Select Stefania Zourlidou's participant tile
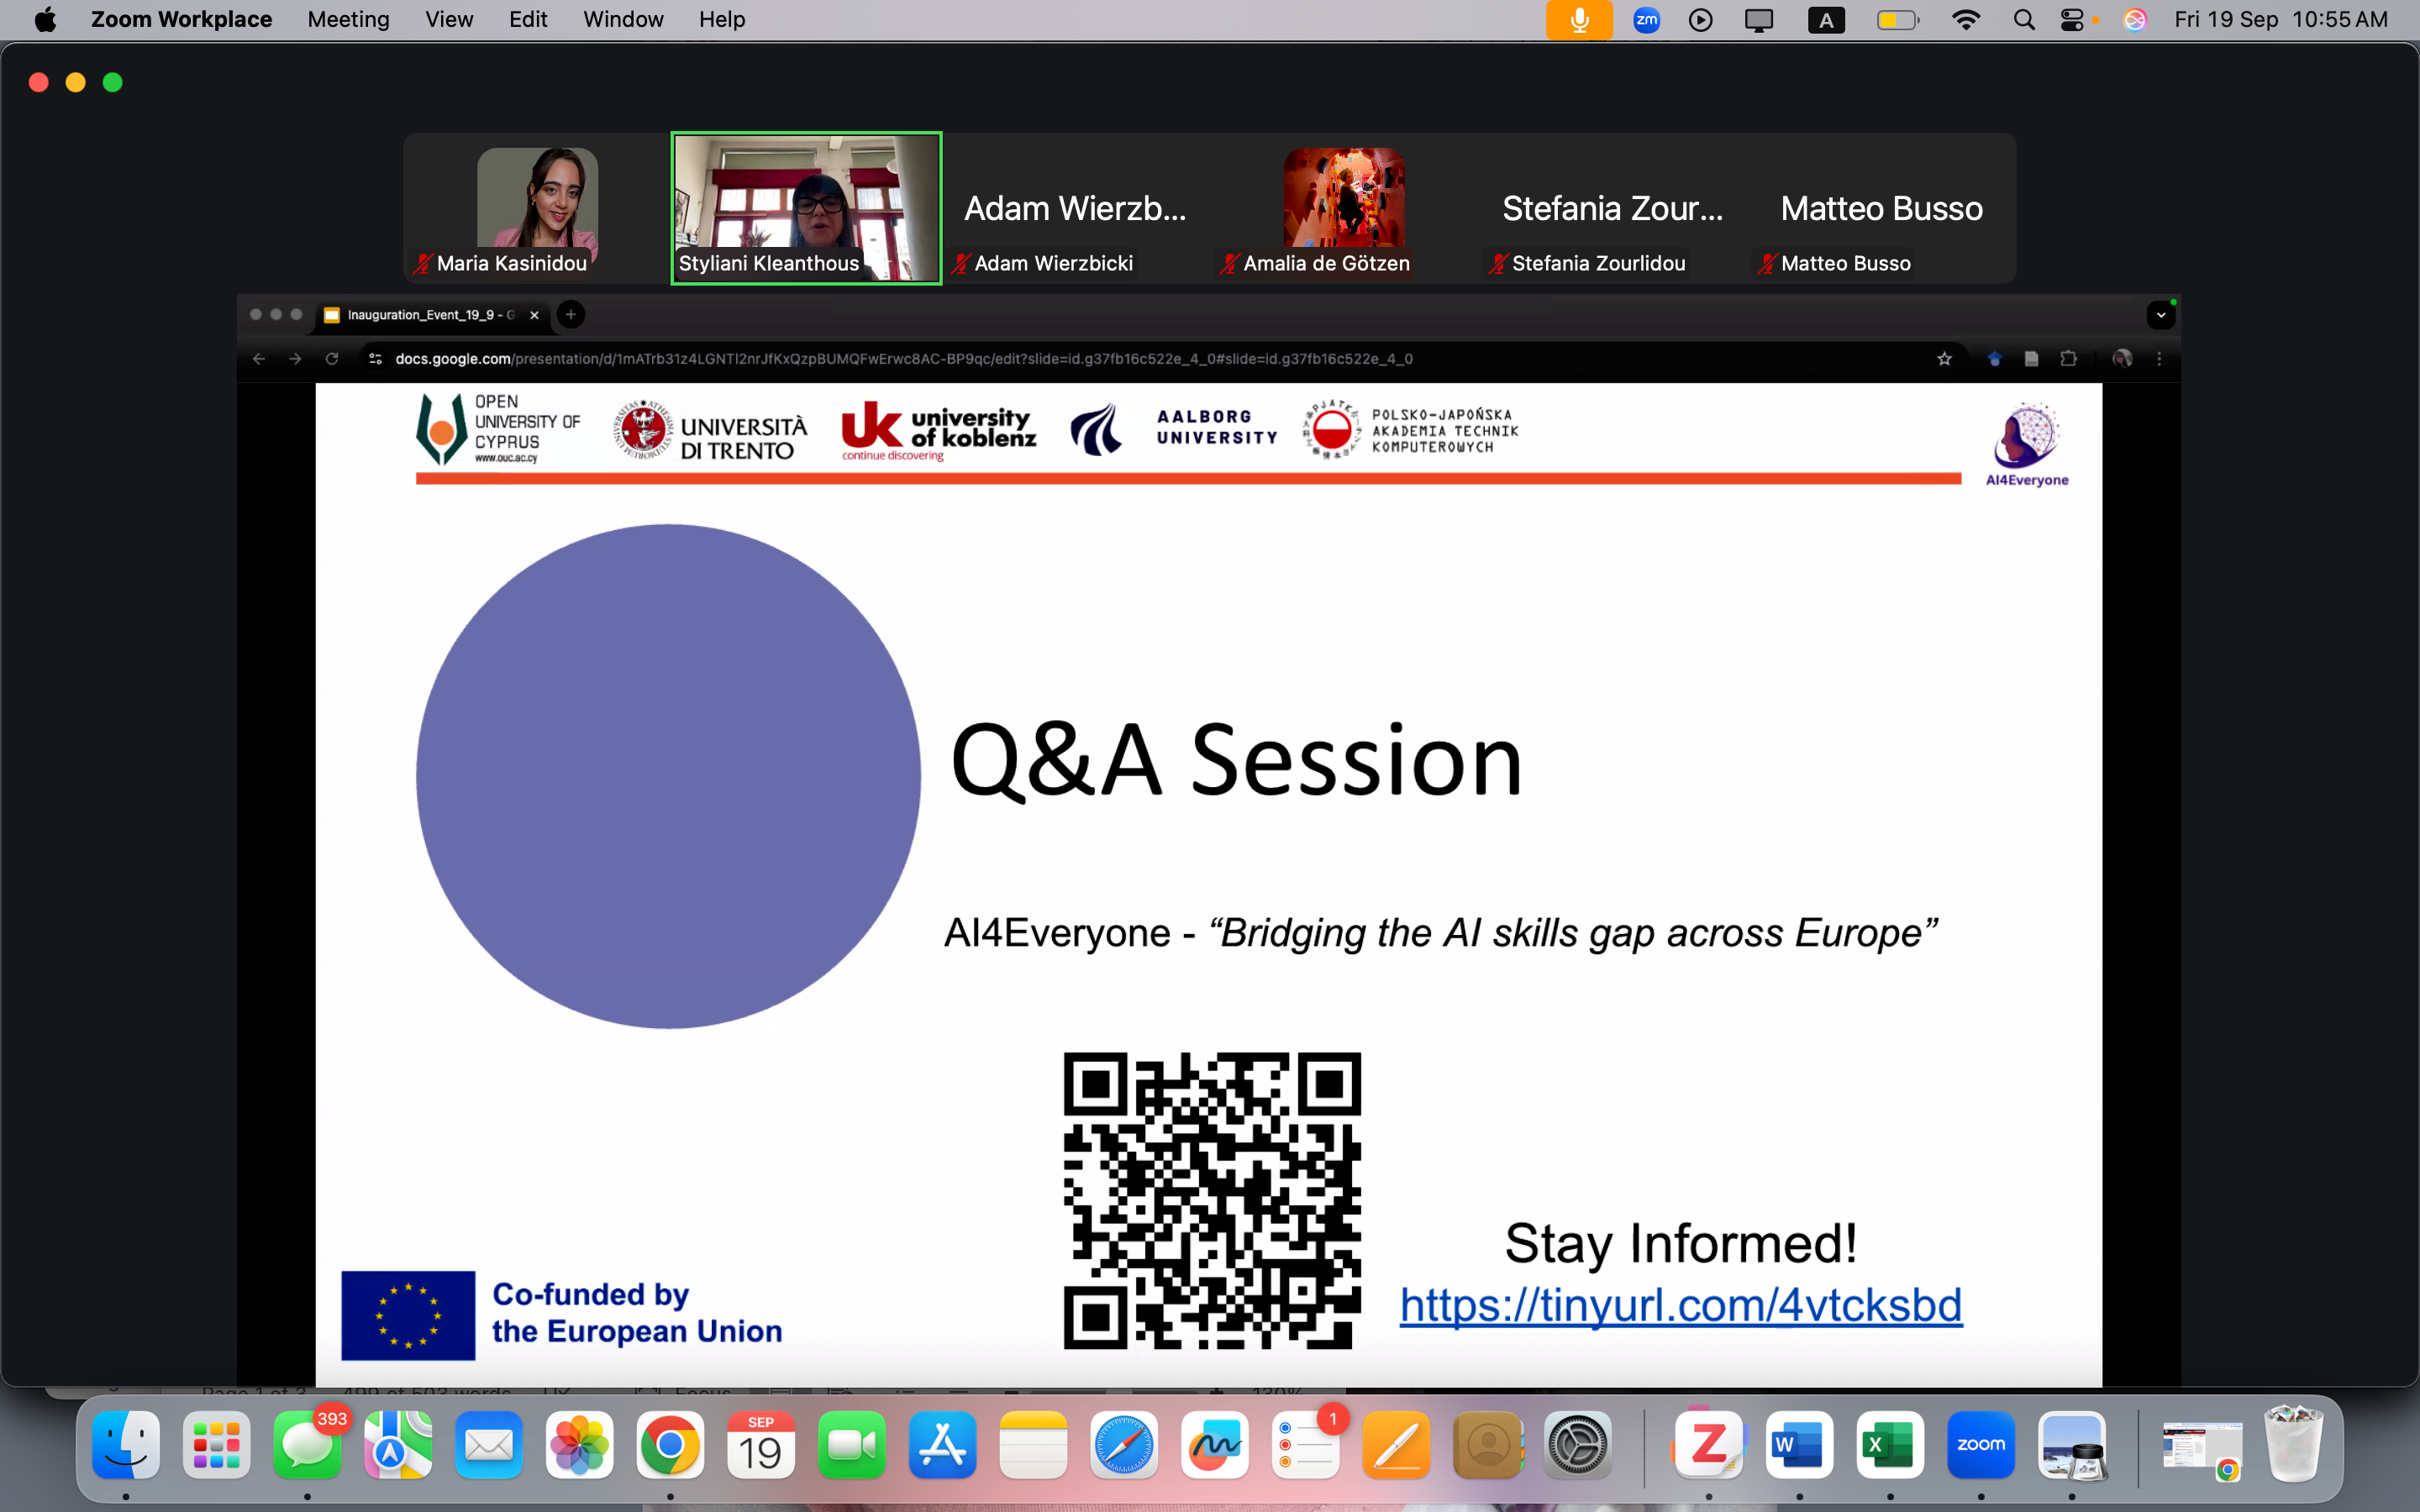The height and width of the screenshot is (1512, 2420). coord(1613,208)
